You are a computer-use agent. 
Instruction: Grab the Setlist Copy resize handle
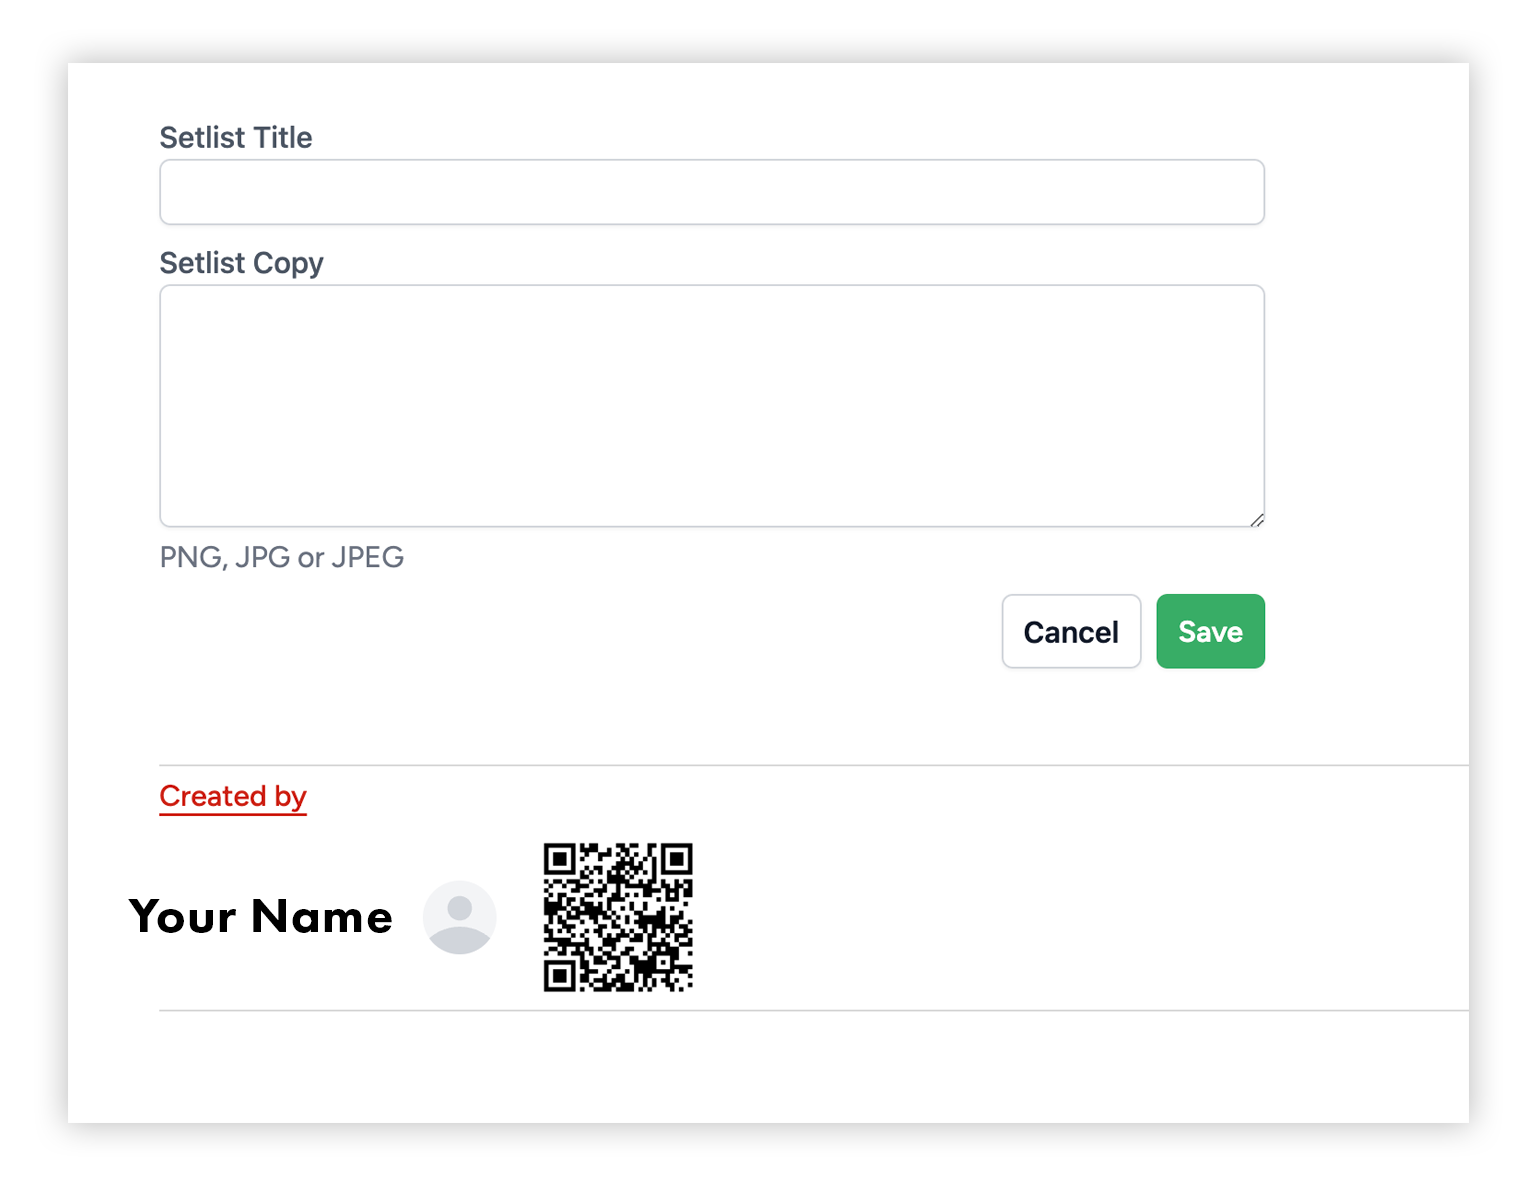tap(1257, 519)
